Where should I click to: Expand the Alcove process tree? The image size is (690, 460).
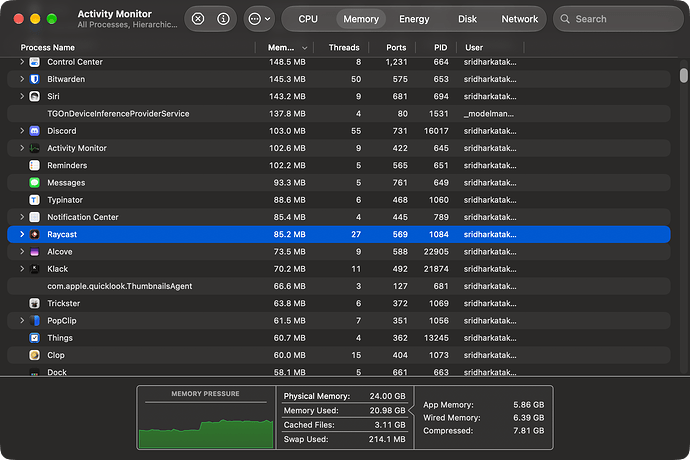coord(22,252)
